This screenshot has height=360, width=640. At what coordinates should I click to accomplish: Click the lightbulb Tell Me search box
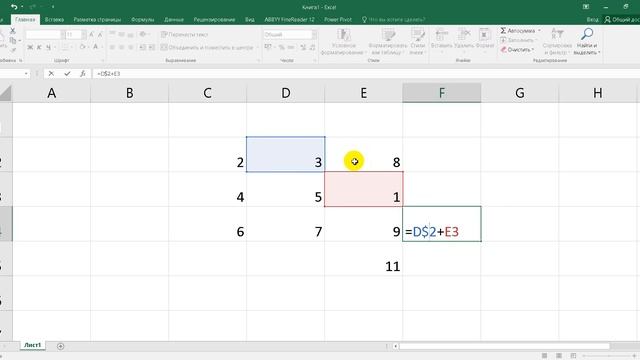pos(393,20)
